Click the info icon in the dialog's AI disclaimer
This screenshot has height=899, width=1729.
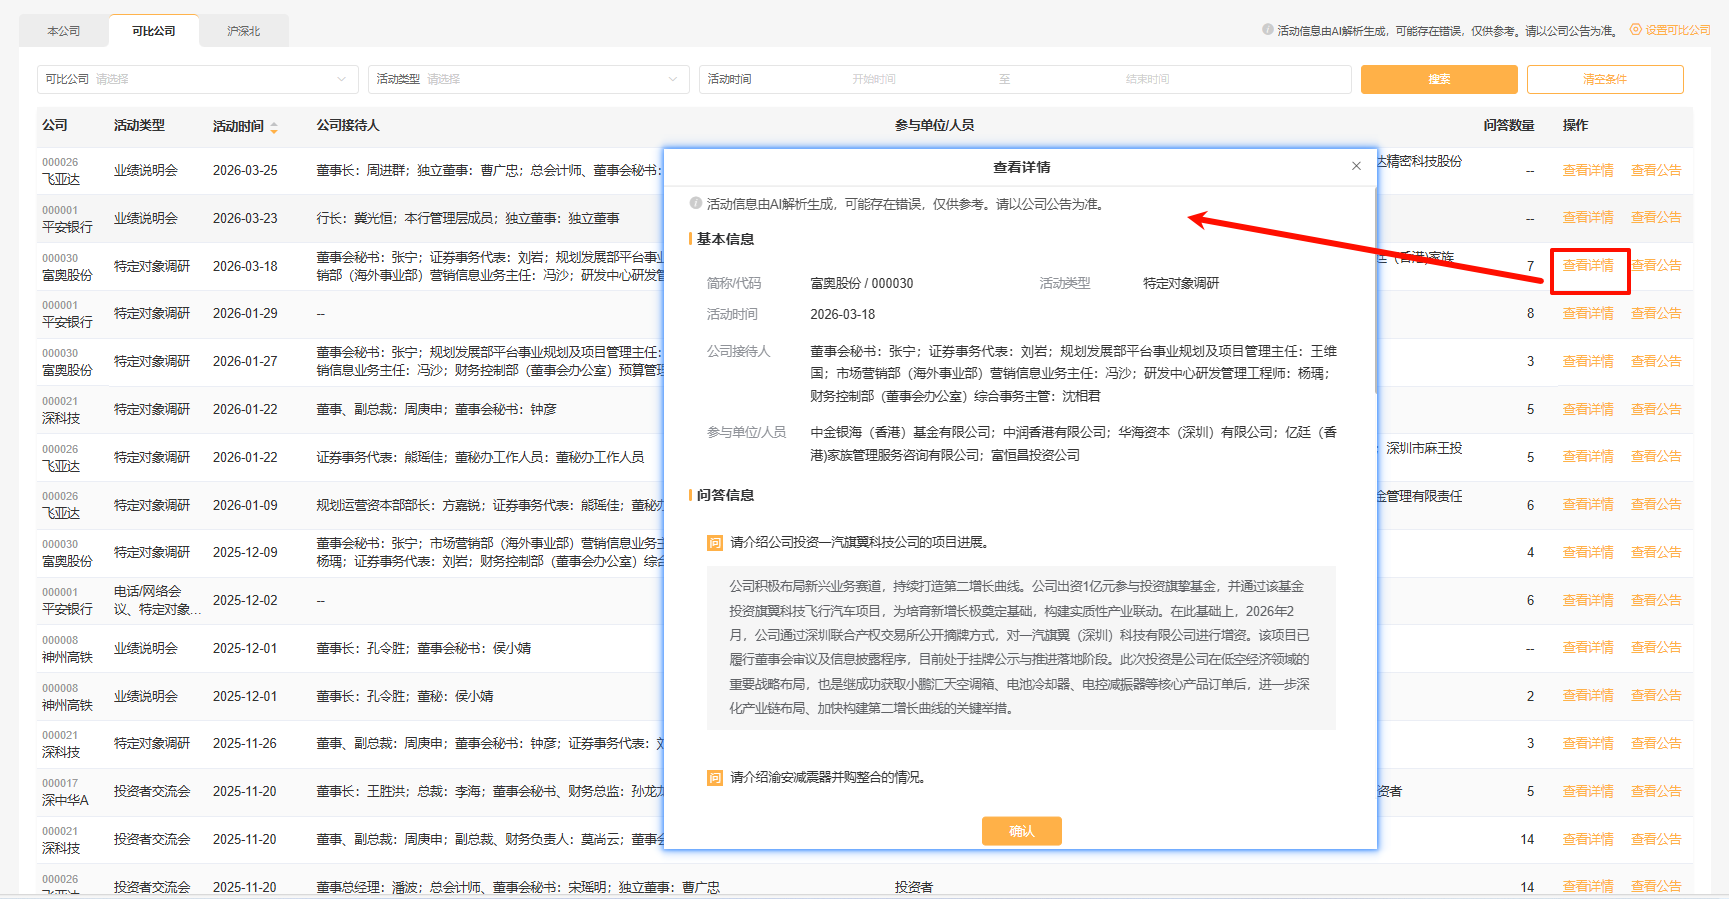click(696, 204)
